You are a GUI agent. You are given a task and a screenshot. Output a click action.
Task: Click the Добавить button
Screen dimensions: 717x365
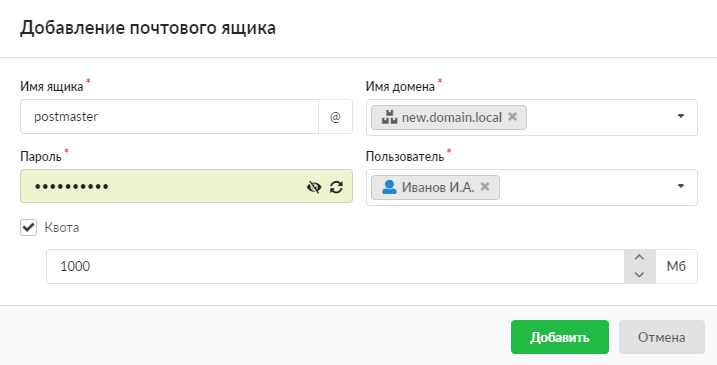point(560,337)
